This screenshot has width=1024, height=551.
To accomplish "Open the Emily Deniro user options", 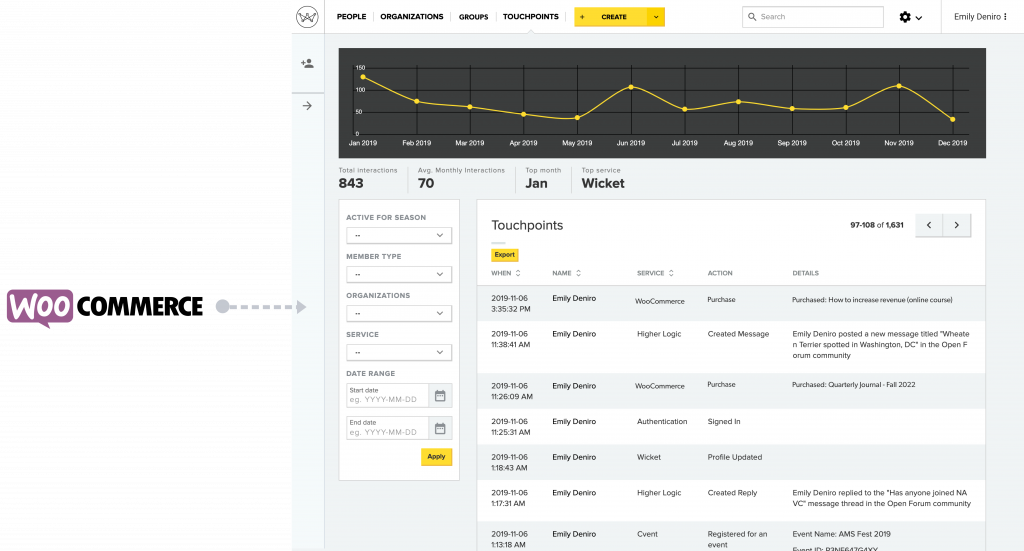I will (980, 17).
